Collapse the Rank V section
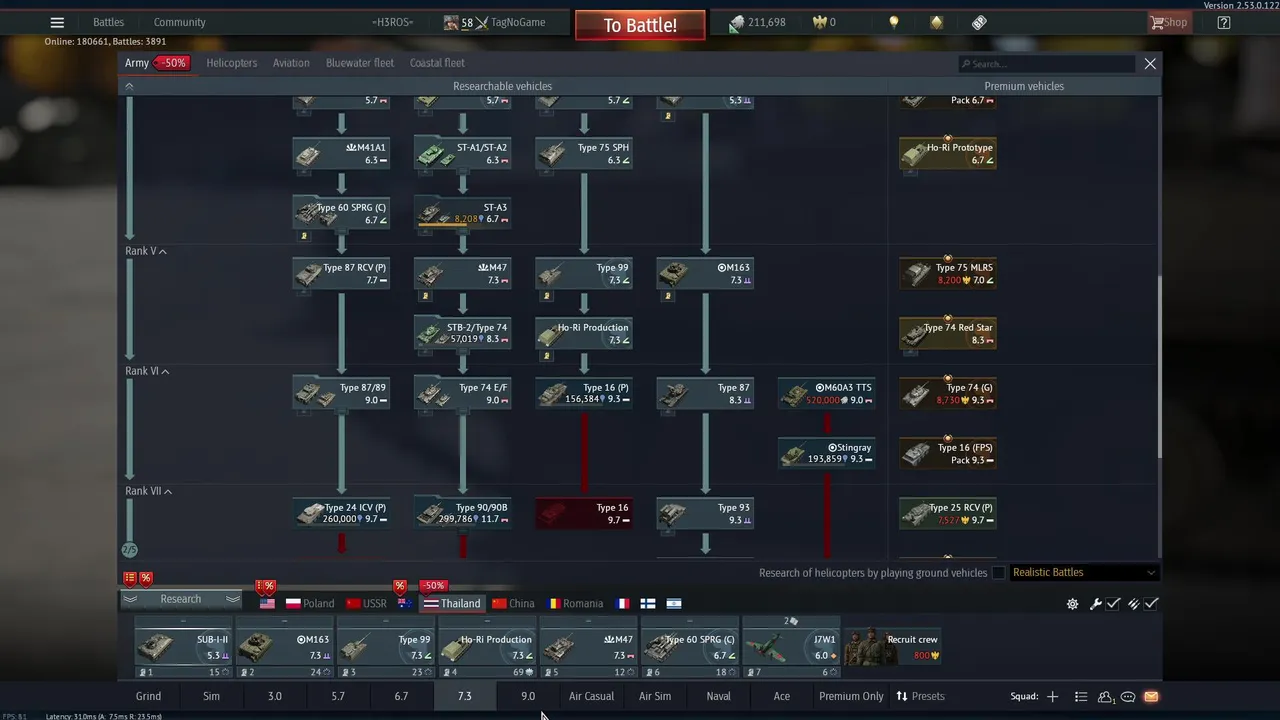Viewport: 1280px width, 720px height. (146, 251)
